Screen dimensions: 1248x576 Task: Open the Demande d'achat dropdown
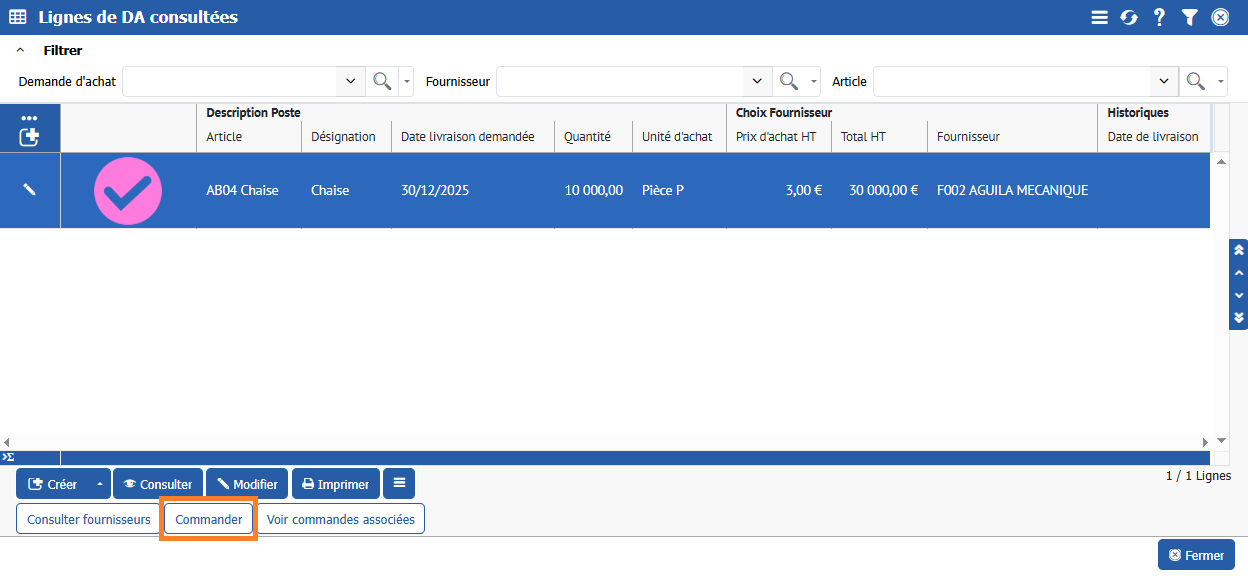point(350,81)
